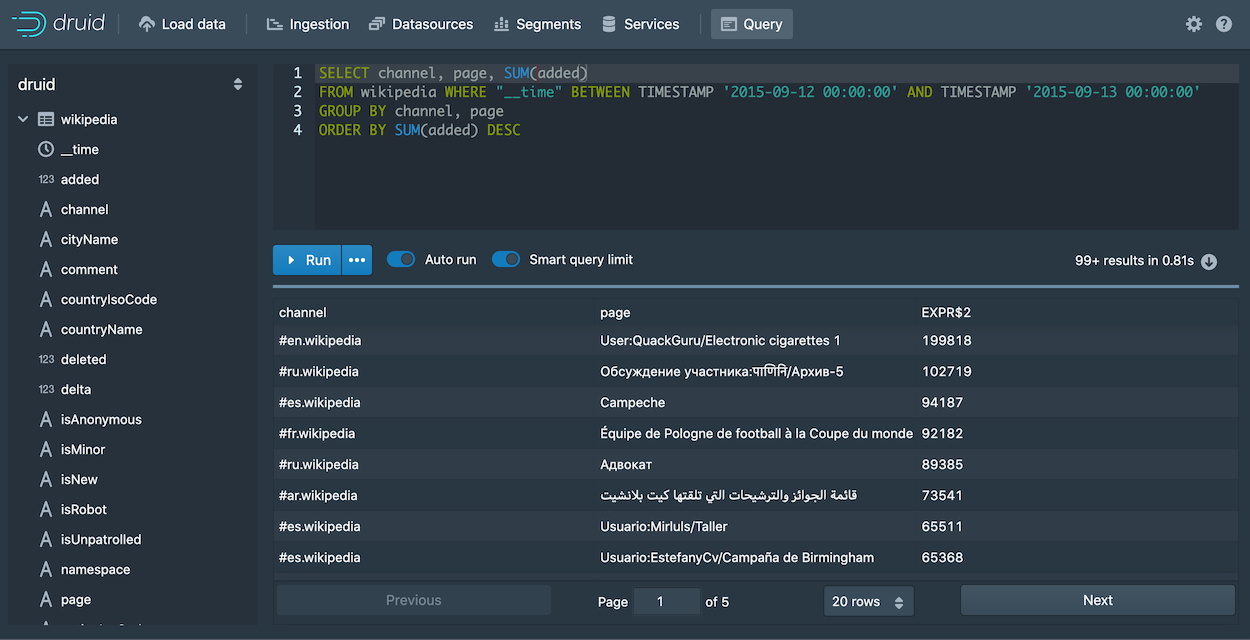Open the help question mark menu
This screenshot has width=1250, height=640.
(1224, 24)
